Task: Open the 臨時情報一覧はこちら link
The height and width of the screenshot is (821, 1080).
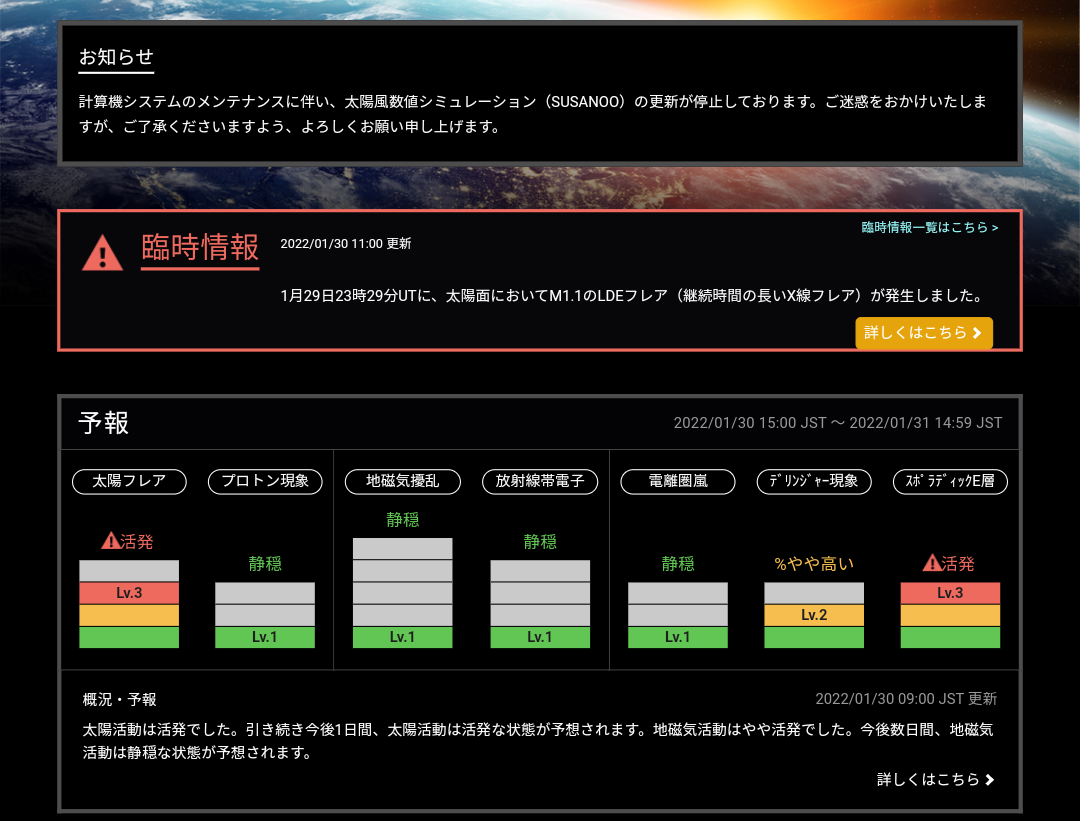Action: point(929,227)
